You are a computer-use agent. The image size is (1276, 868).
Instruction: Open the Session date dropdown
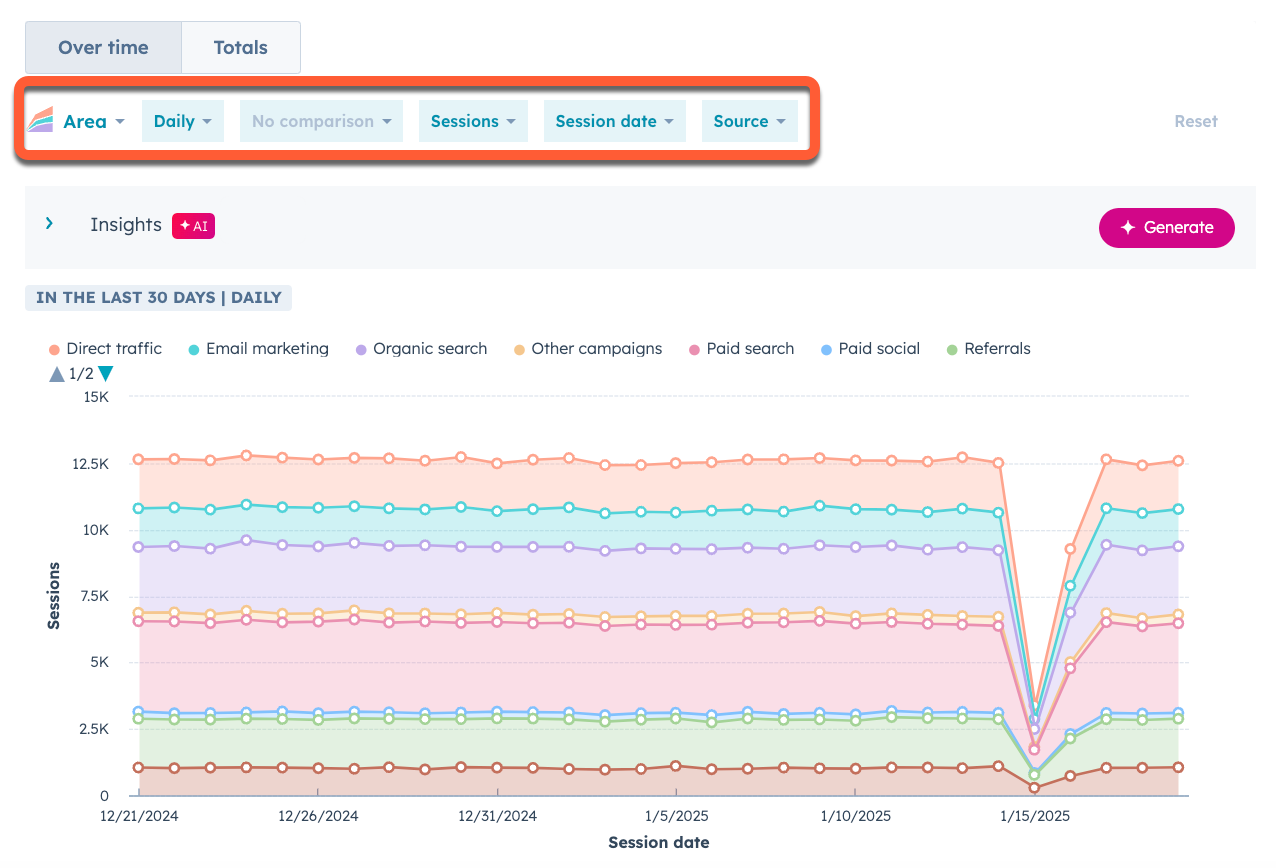pos(614,121)
